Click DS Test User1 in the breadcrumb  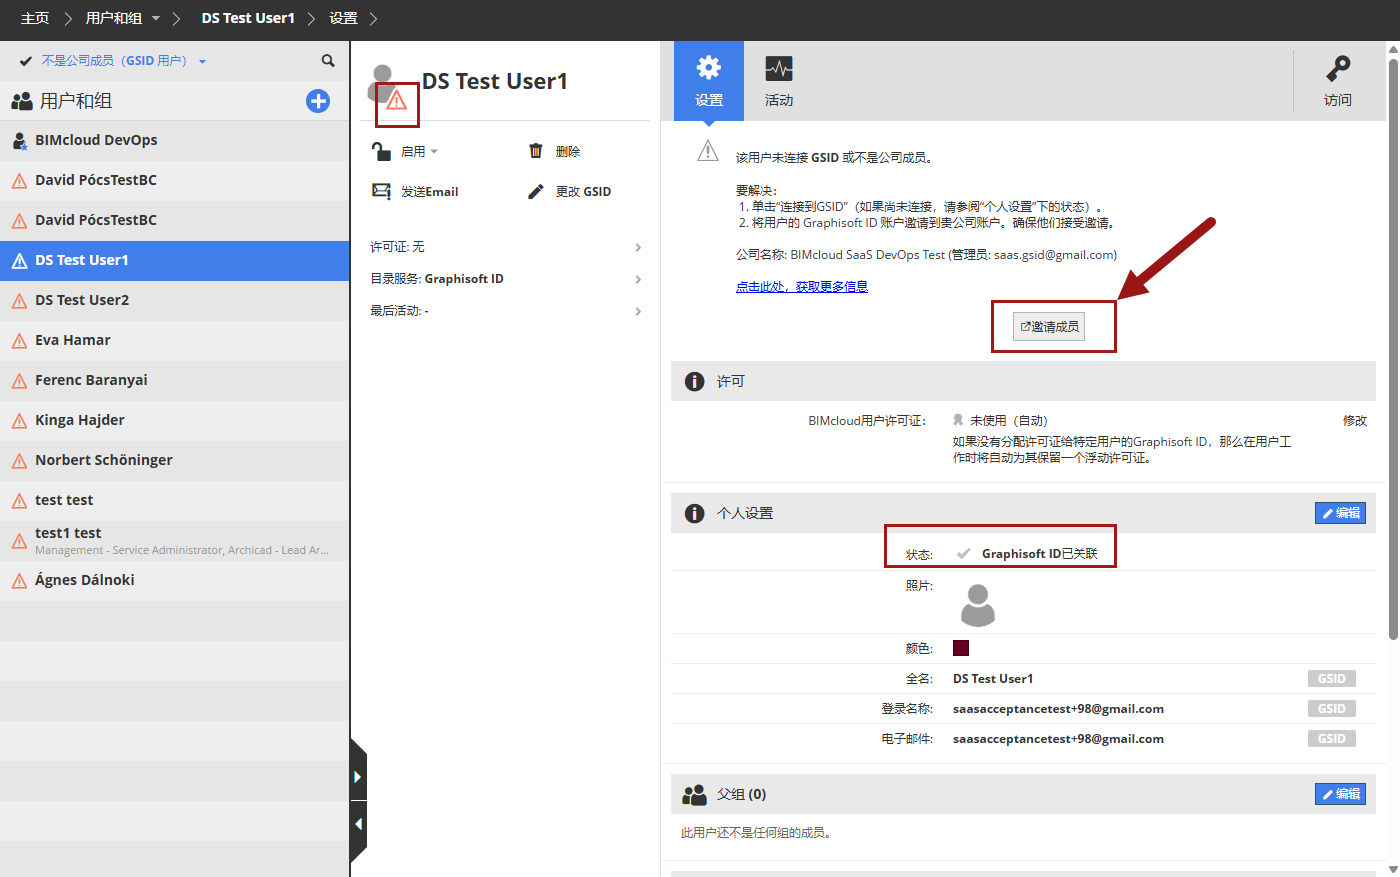pyautogui.click(x=248, y=19)
